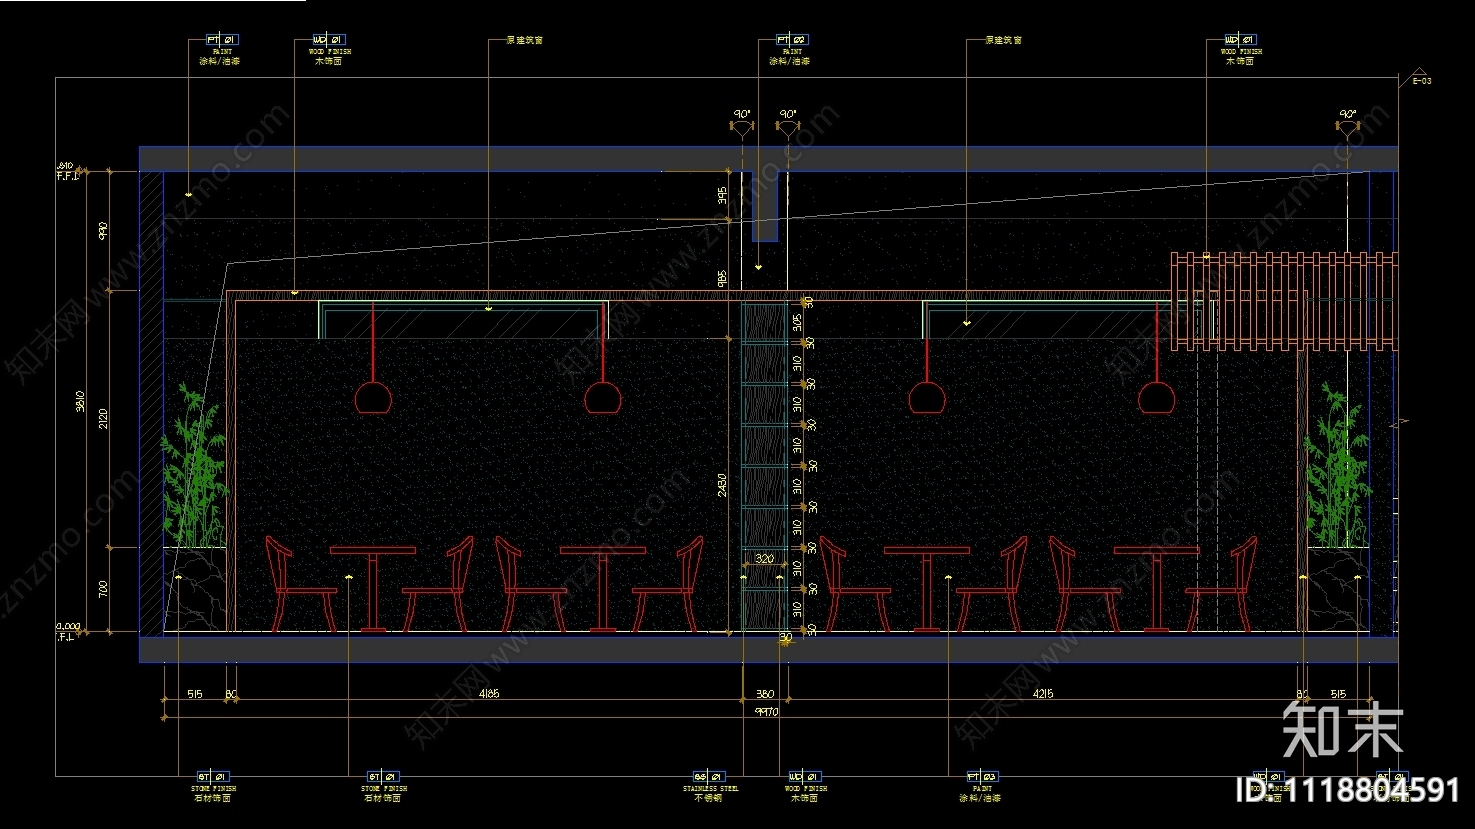
Task: Select the WD 01 tag beside PT 01
Action: pyautogui.click(x=328, y=40)
